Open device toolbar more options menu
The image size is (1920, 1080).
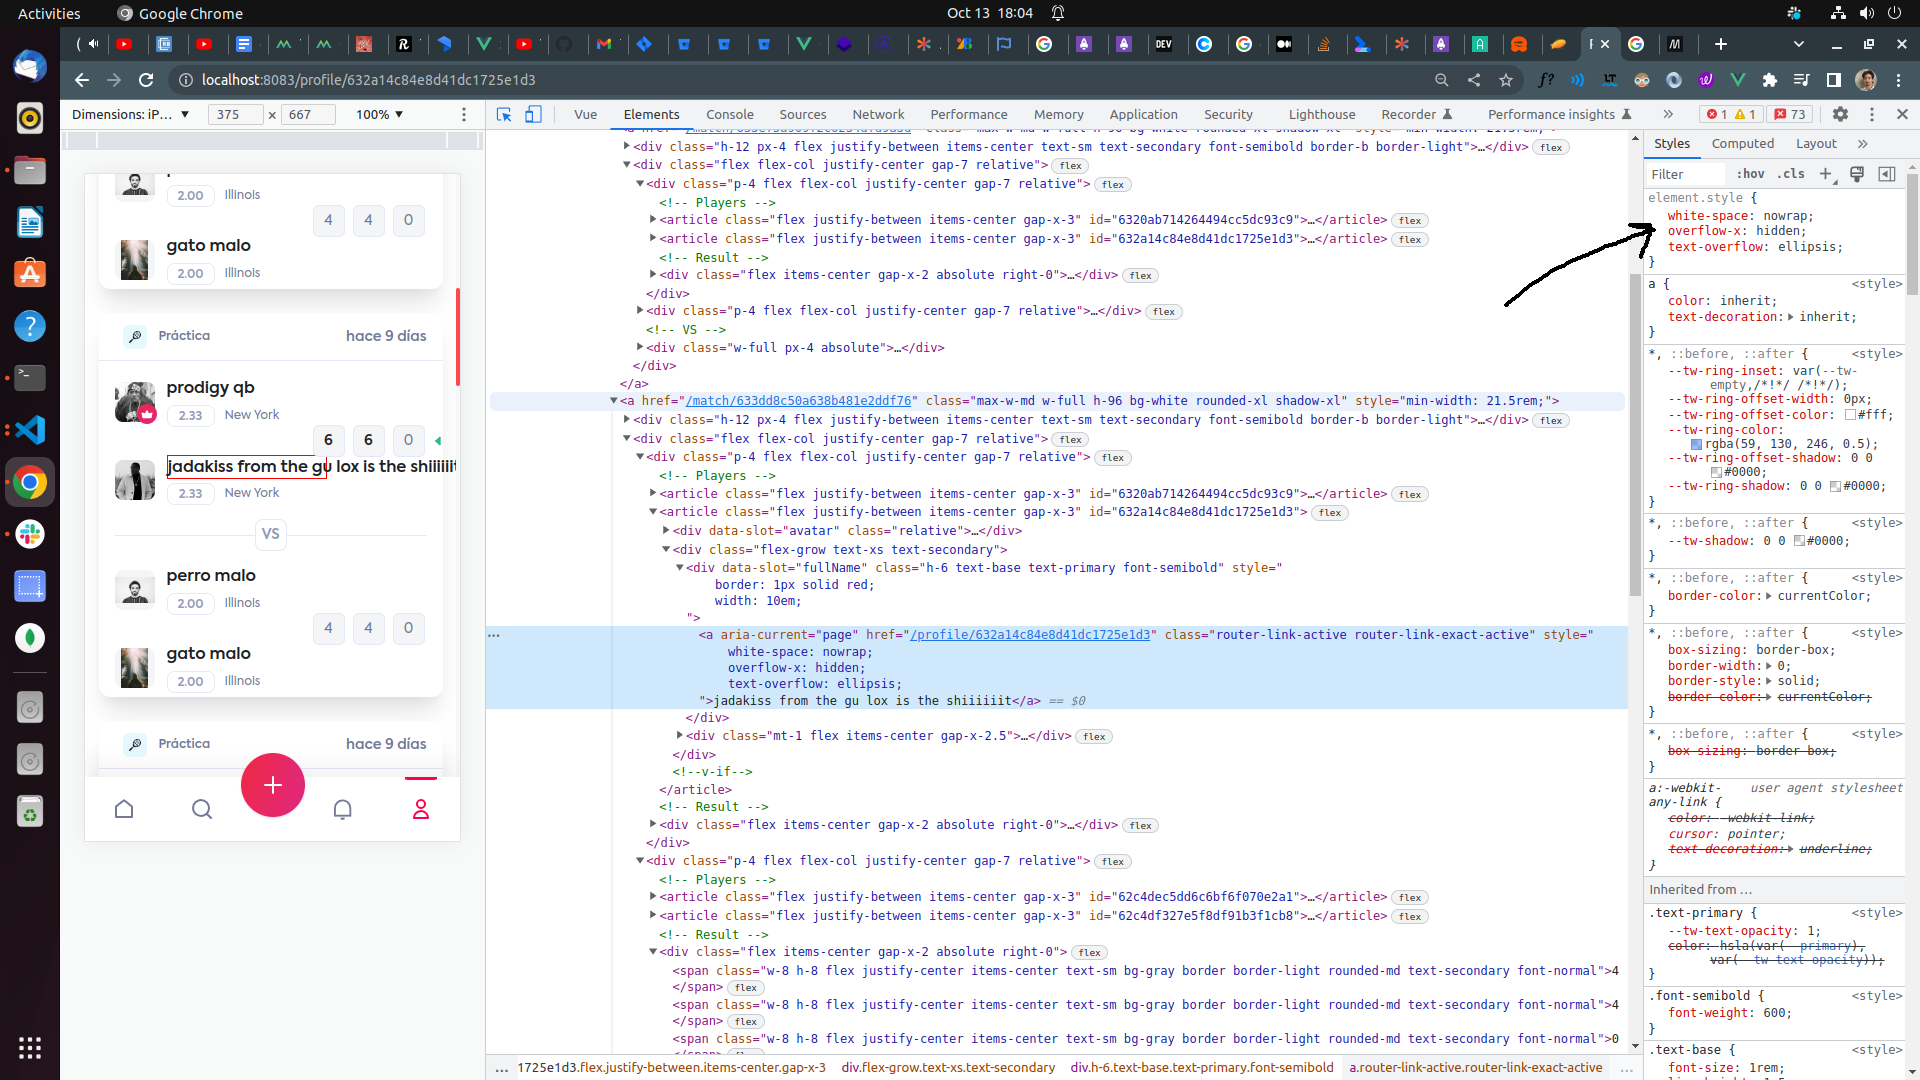click(464, 114)
